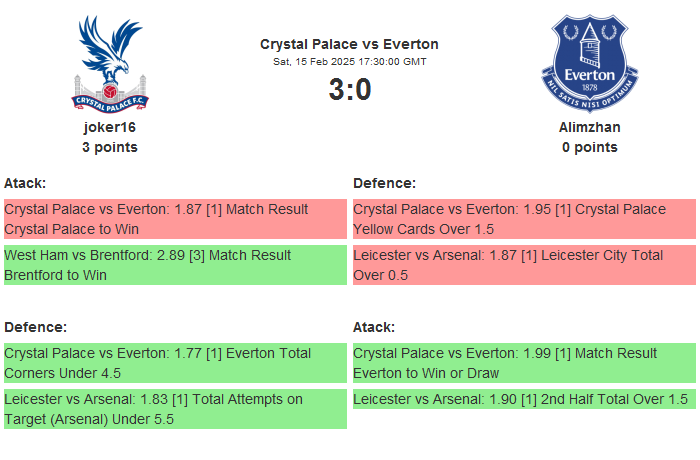
Task: Click the Crystal Palace vs Everton title
Action: point(349,44)
